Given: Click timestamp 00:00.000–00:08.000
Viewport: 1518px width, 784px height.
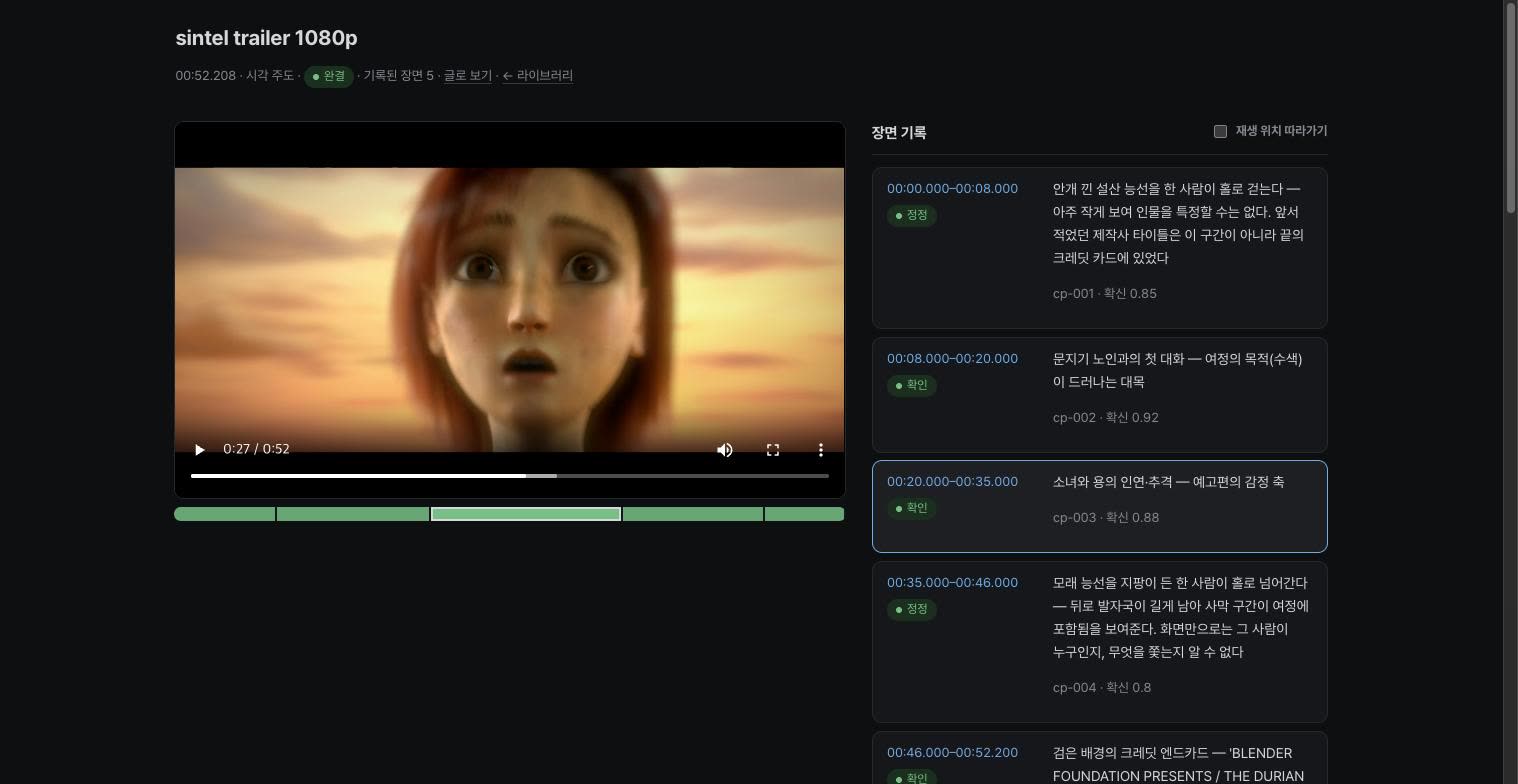Looking at the screenshot, I should coord(952,189).
